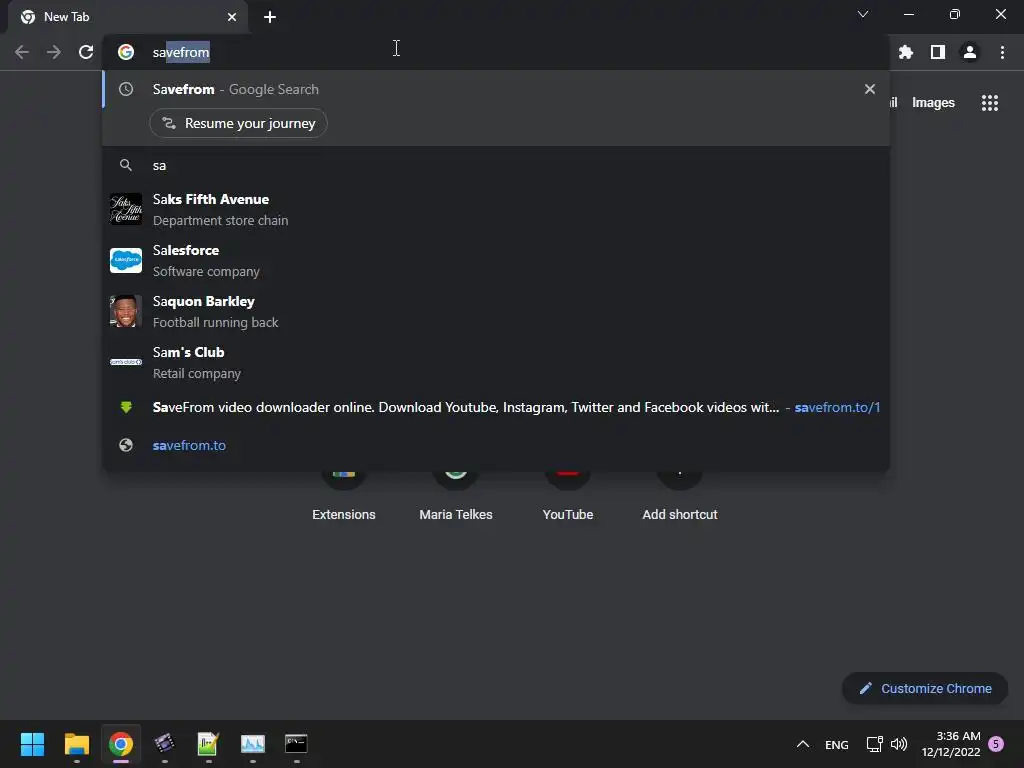Open Chrome three-dot menu
This screenshot has width=1024, height=768.
pyautogui.click(x=1002, y=52)
